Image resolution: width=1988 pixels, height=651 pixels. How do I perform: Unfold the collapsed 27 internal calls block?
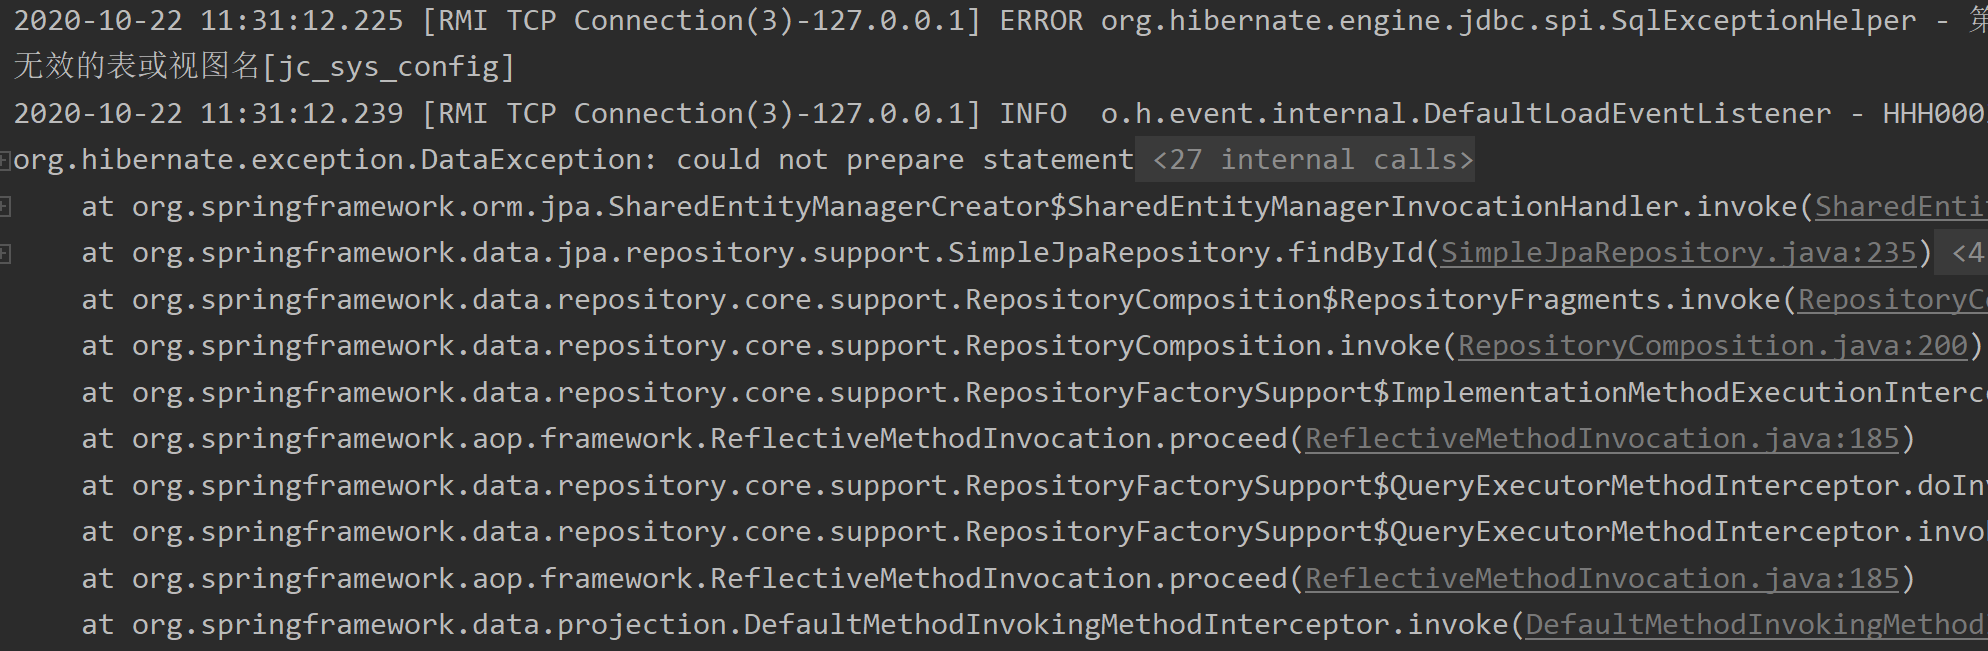[1312, 160]
